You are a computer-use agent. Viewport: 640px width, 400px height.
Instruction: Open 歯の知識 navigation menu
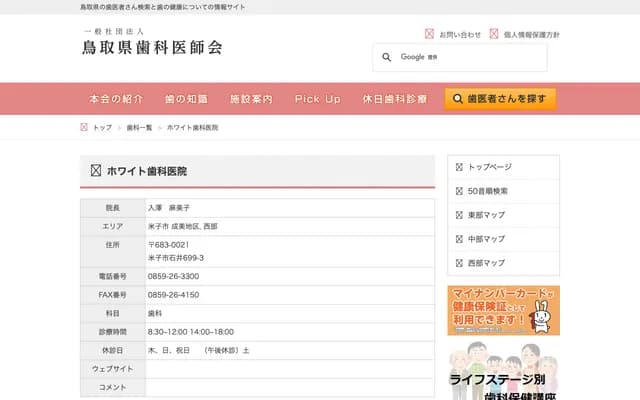pyautogui.click(x=186, y=100)
